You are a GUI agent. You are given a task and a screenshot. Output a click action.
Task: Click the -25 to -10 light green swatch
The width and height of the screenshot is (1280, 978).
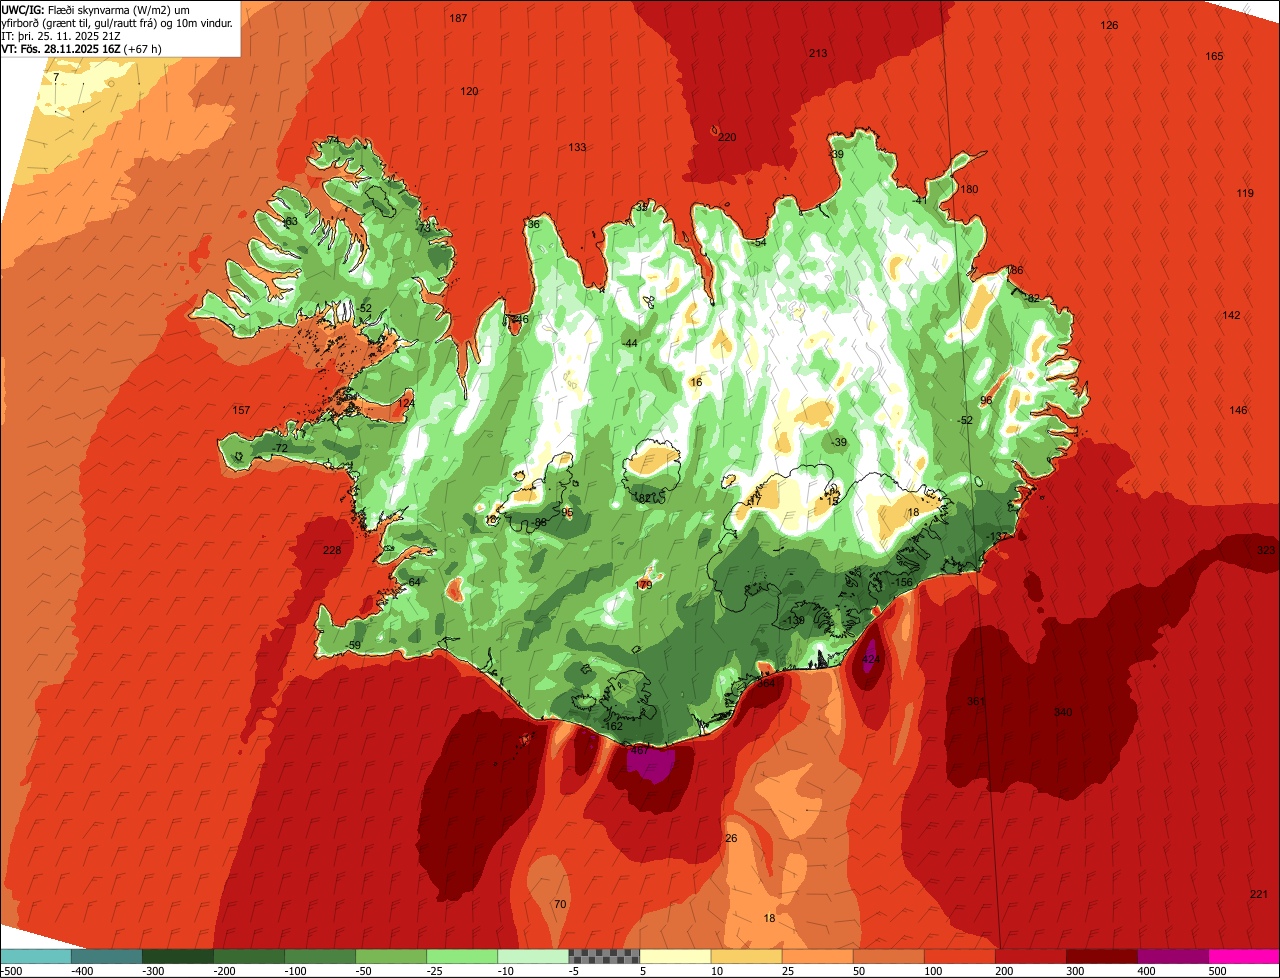(x=461, y=956)
